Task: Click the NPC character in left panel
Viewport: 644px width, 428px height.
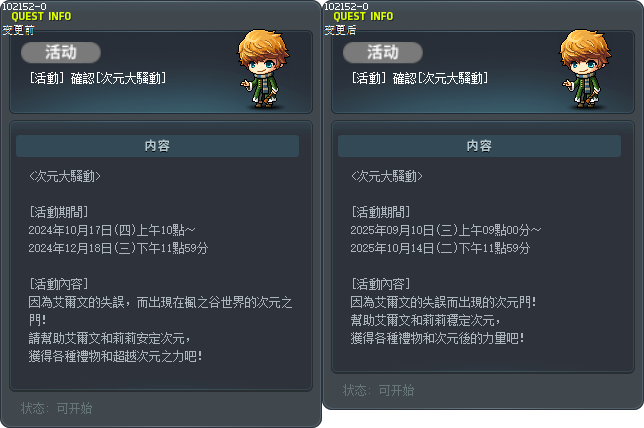Action: (263, 69)
